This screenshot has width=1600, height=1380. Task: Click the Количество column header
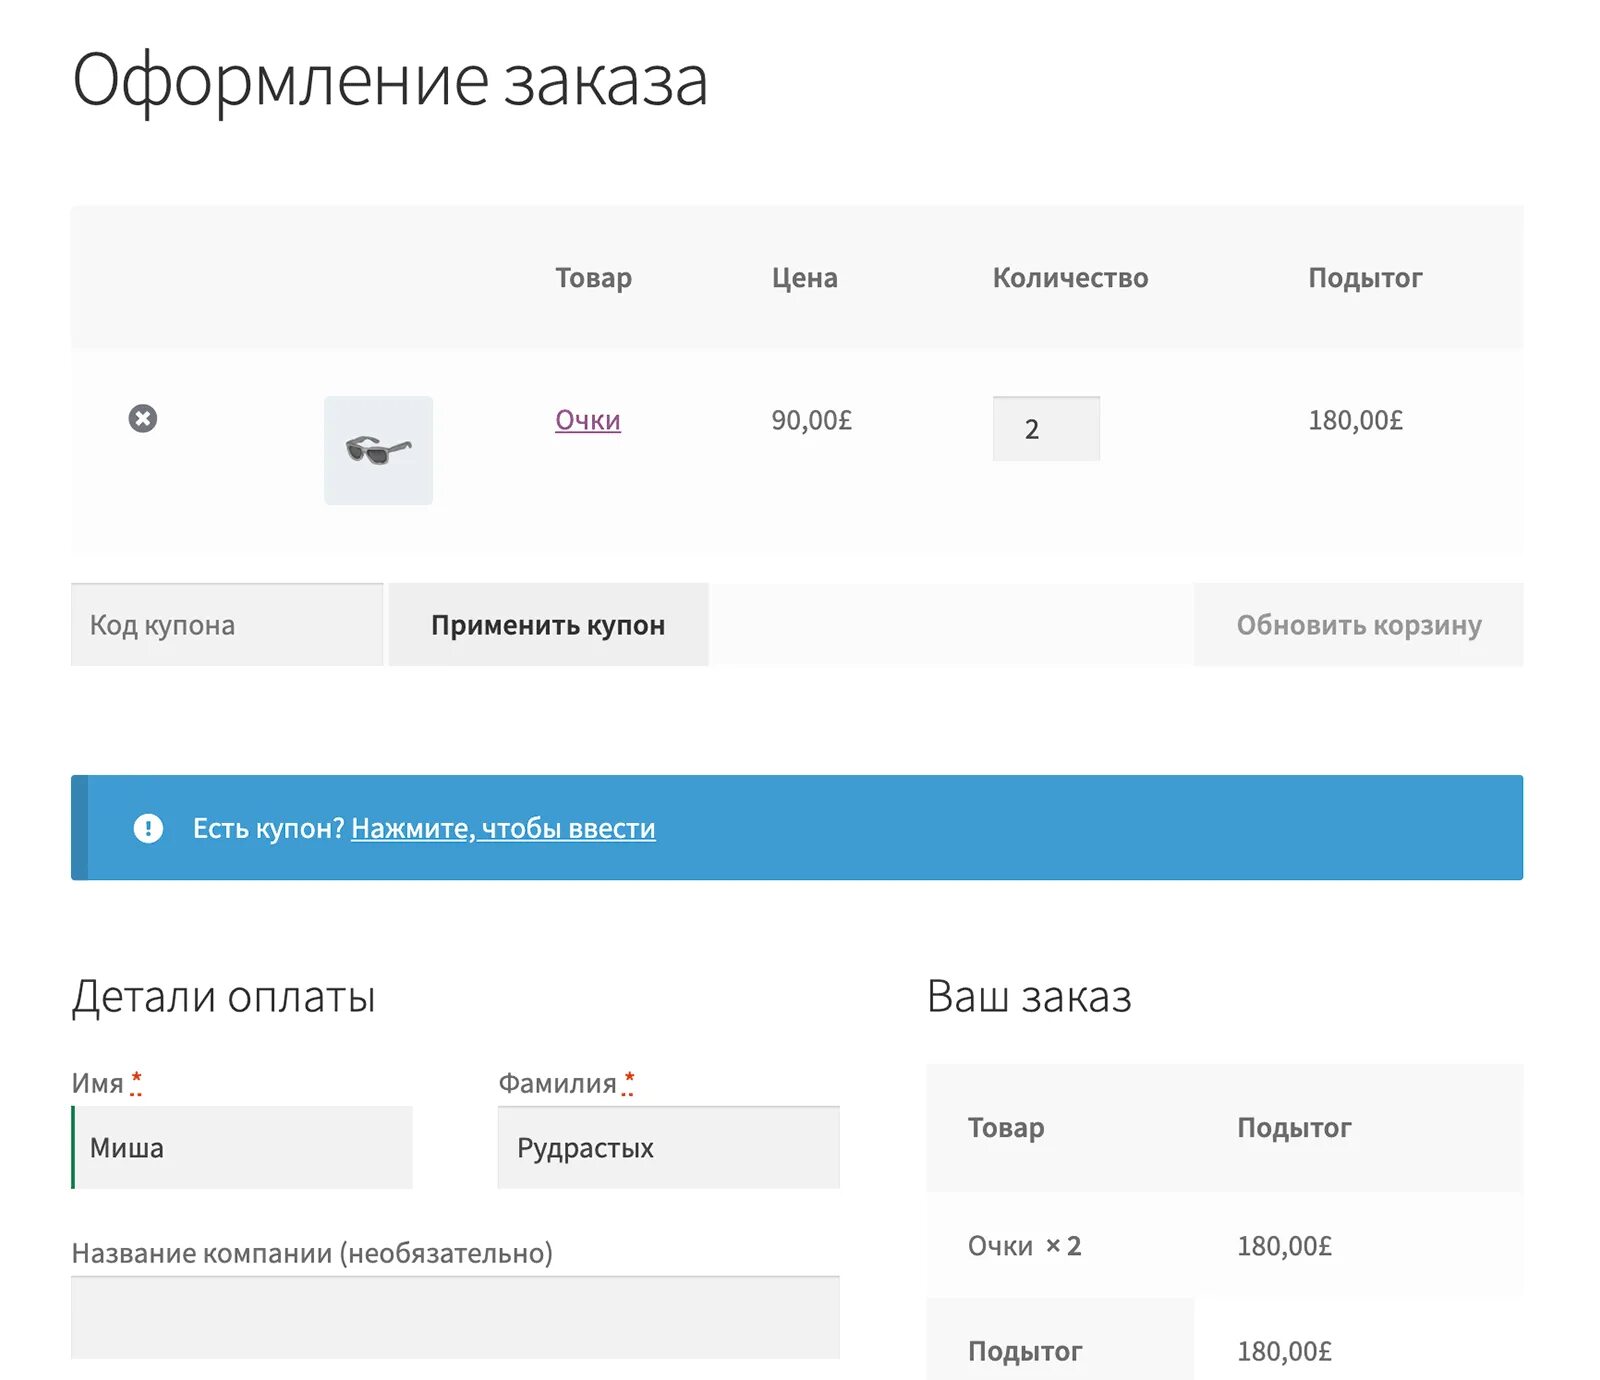coord(1070,278)
